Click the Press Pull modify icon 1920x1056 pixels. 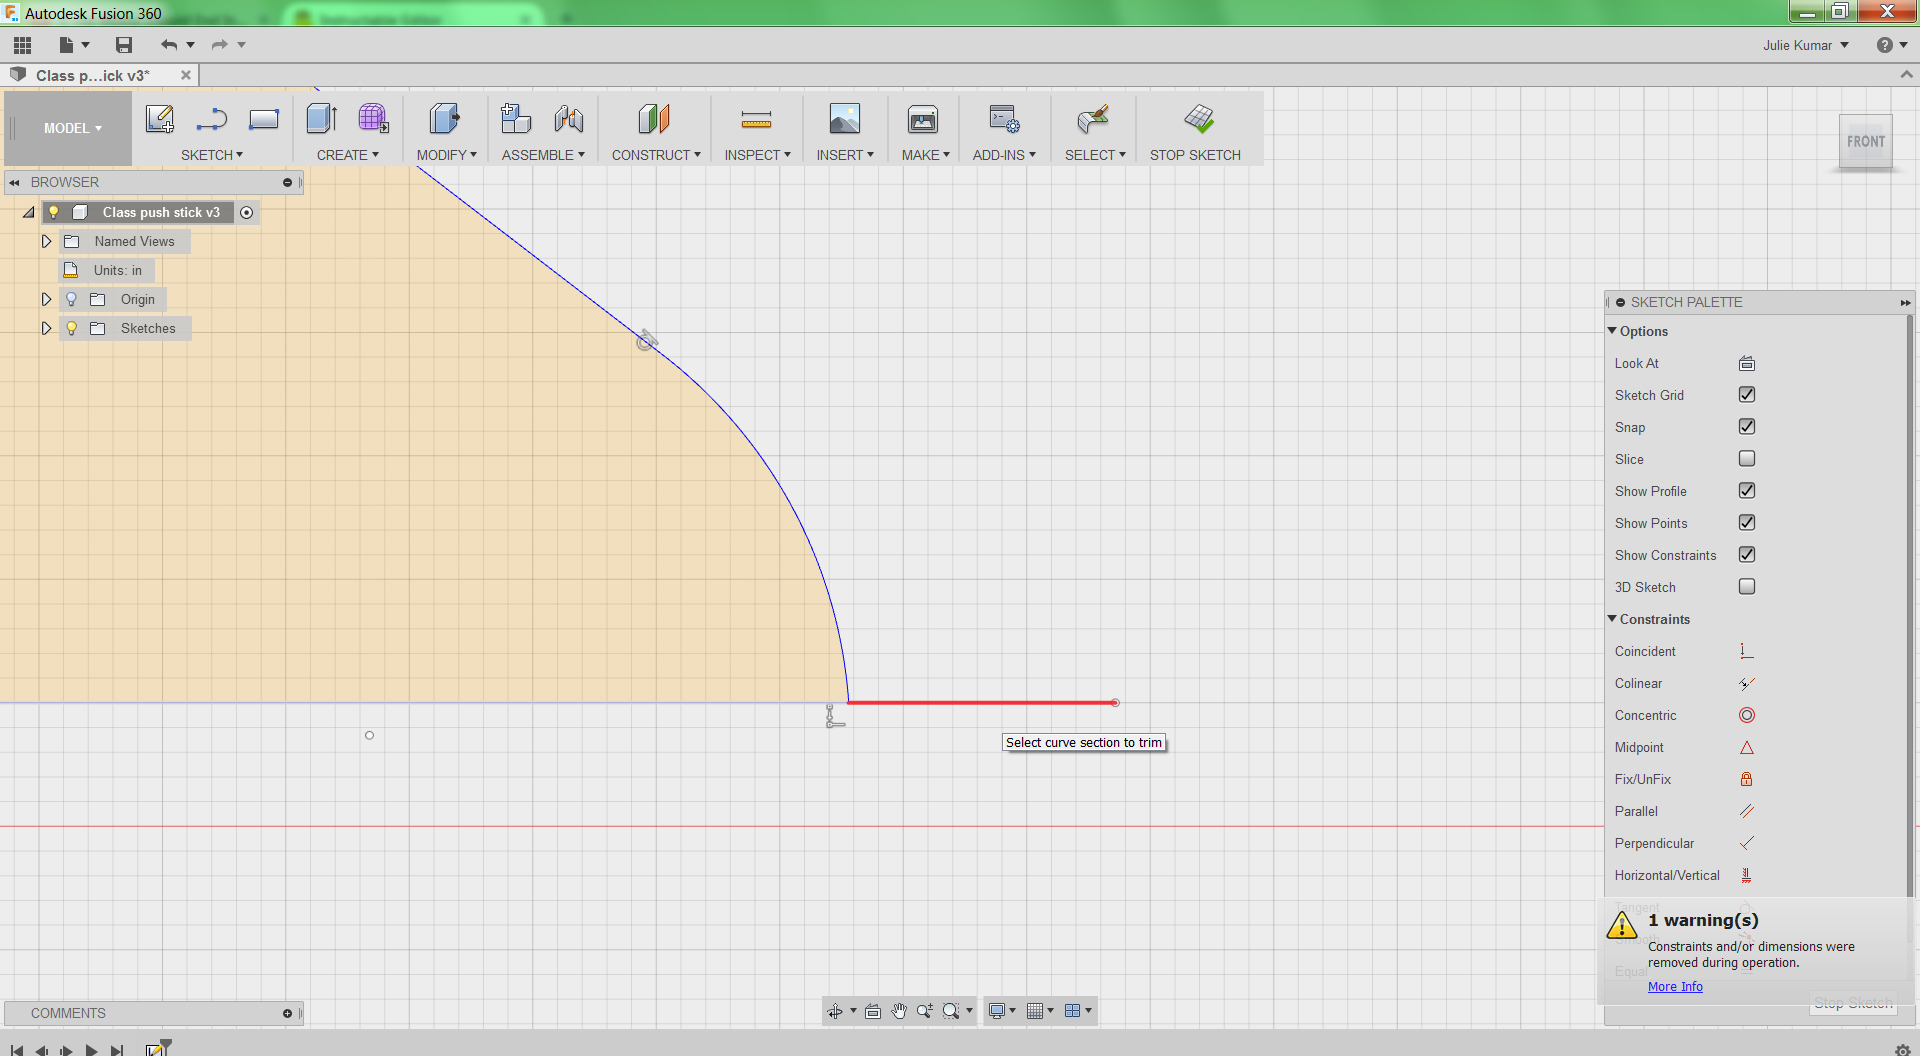click(445, 119)
